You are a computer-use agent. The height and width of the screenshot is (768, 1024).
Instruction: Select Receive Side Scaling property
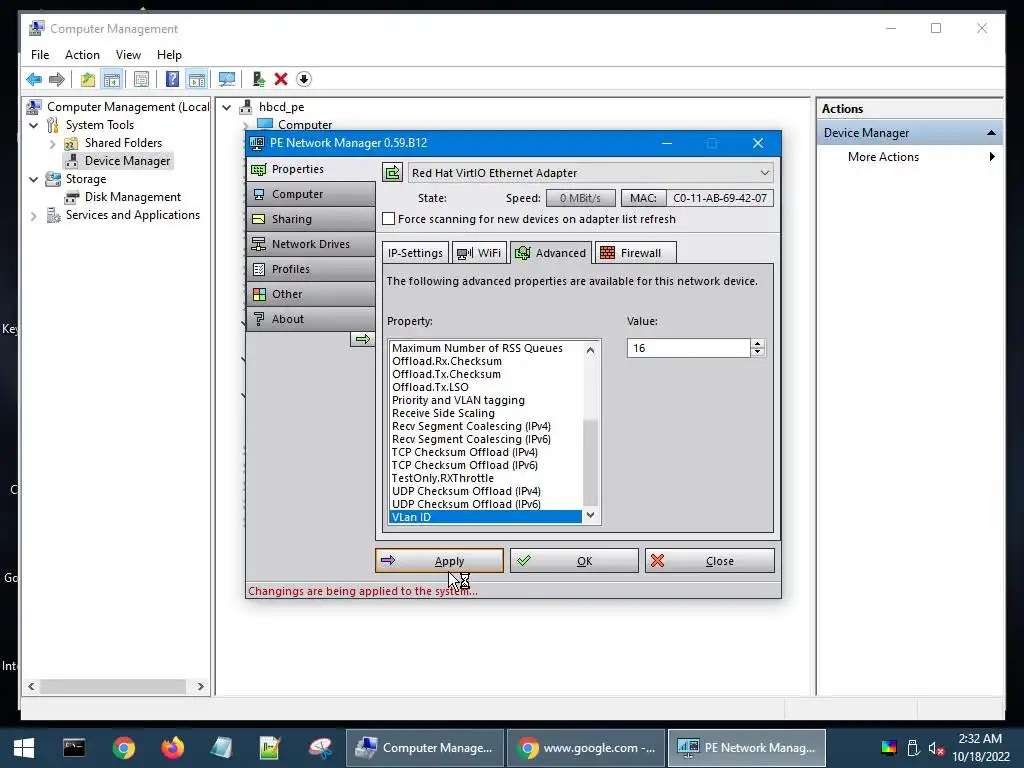tap(443, 413)
